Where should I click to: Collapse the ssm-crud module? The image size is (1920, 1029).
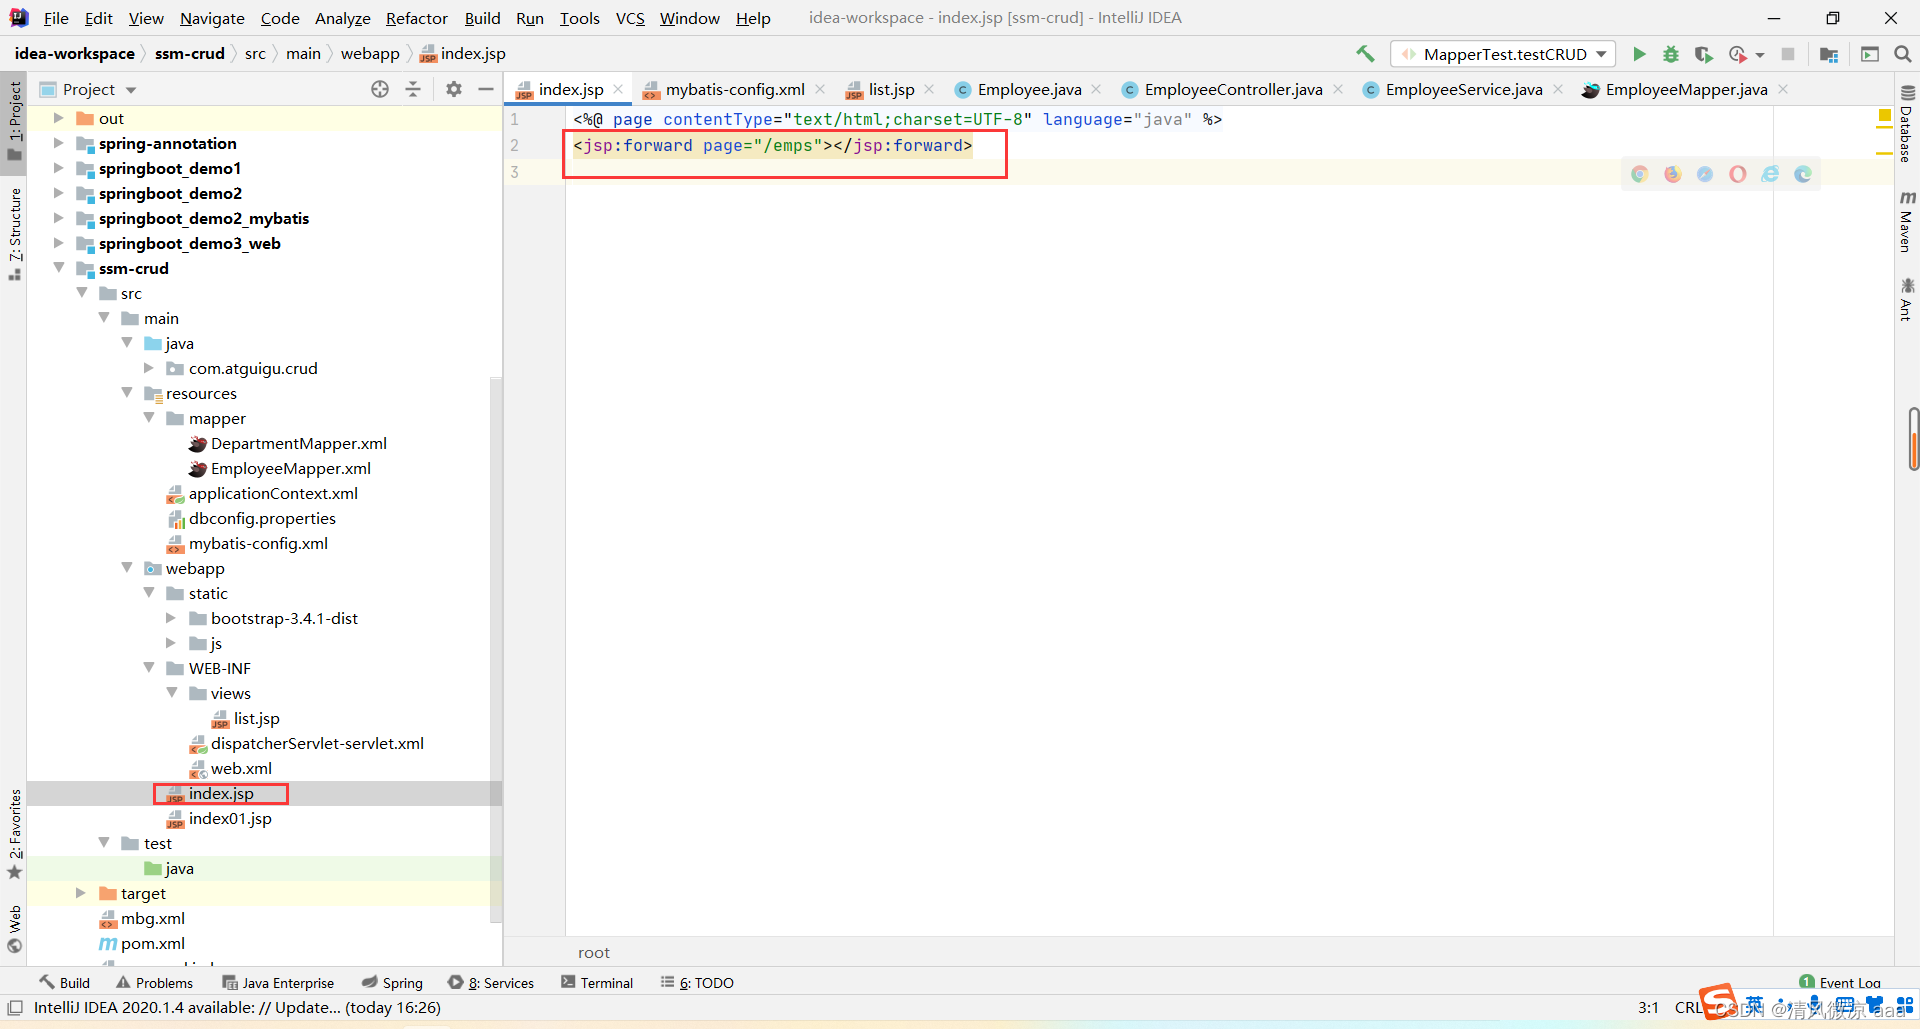click(58, 268)
